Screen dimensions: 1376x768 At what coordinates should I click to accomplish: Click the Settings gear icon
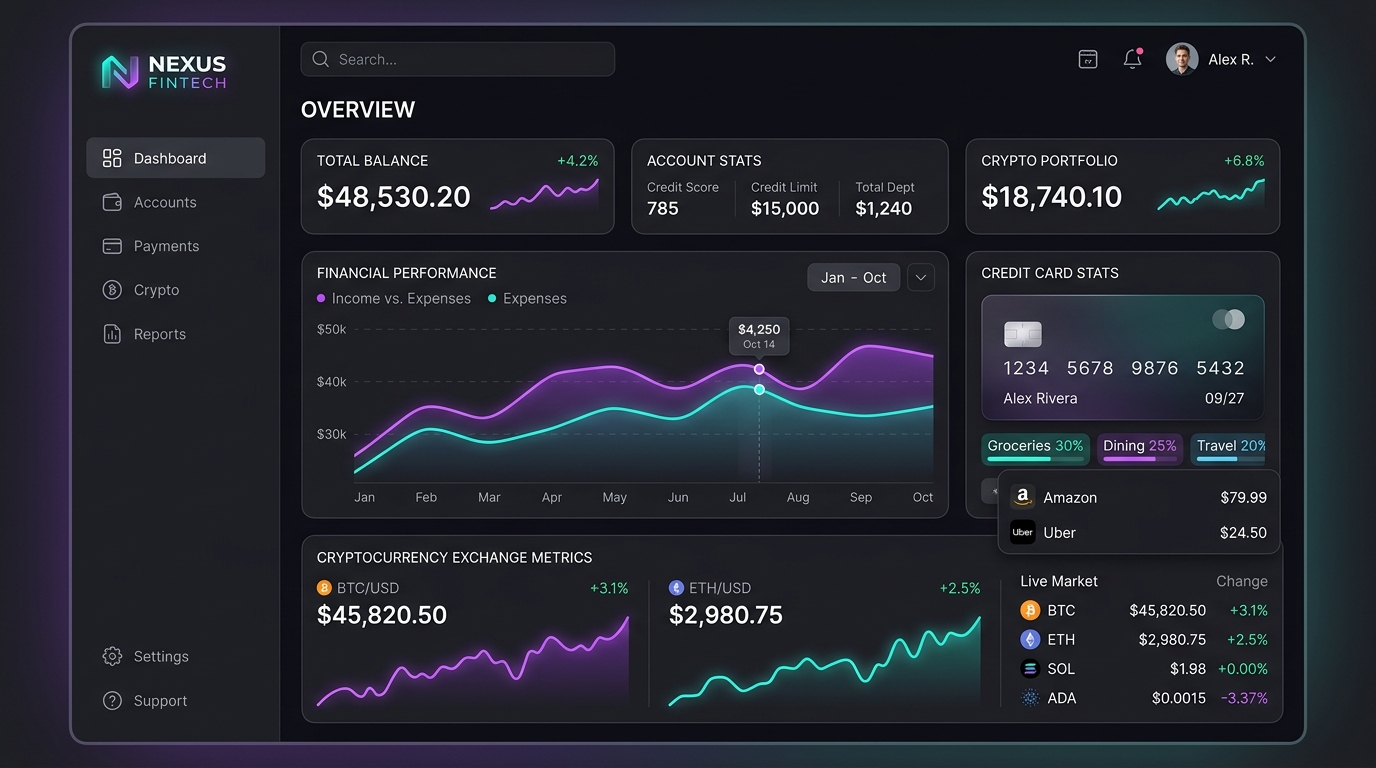pos(112,656)
